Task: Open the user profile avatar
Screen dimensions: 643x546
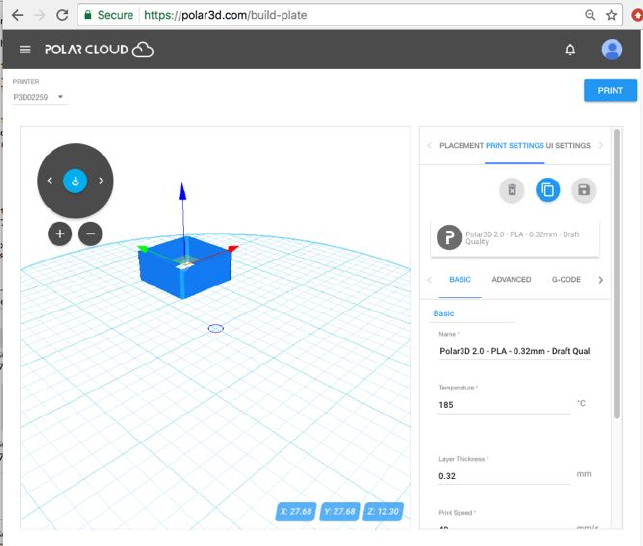Action: click(611, 50)
